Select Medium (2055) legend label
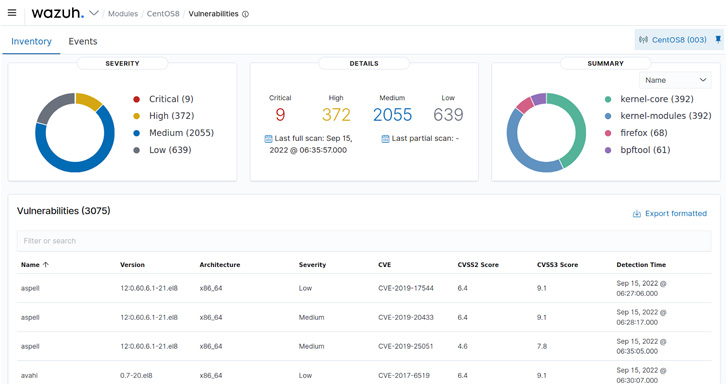 coord(181,133)
